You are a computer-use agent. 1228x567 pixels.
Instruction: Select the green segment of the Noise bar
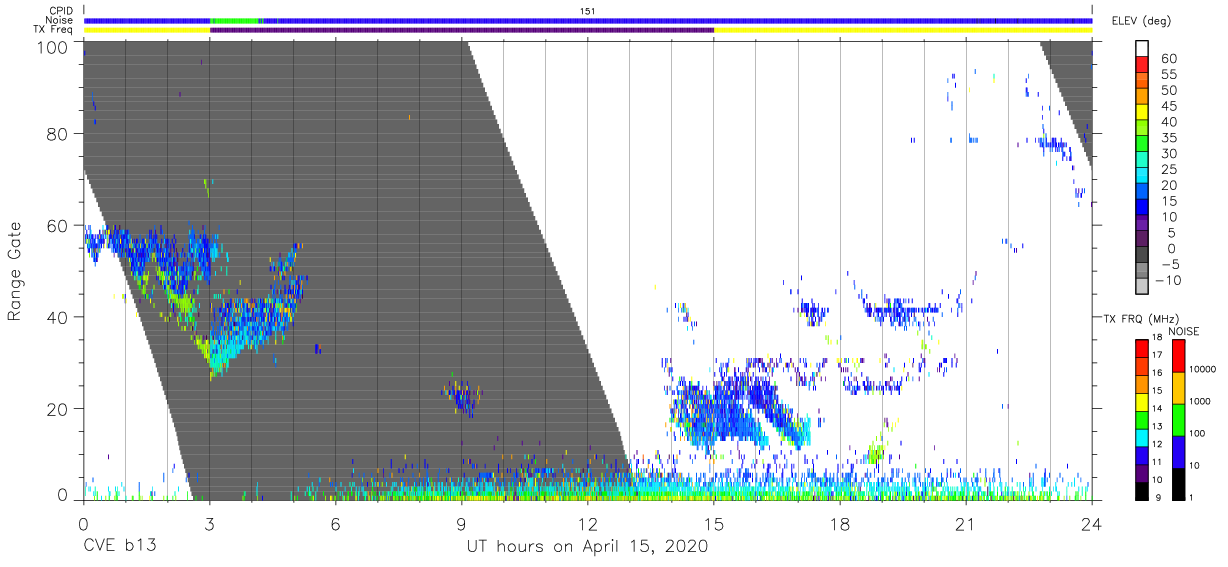(235, 20)
